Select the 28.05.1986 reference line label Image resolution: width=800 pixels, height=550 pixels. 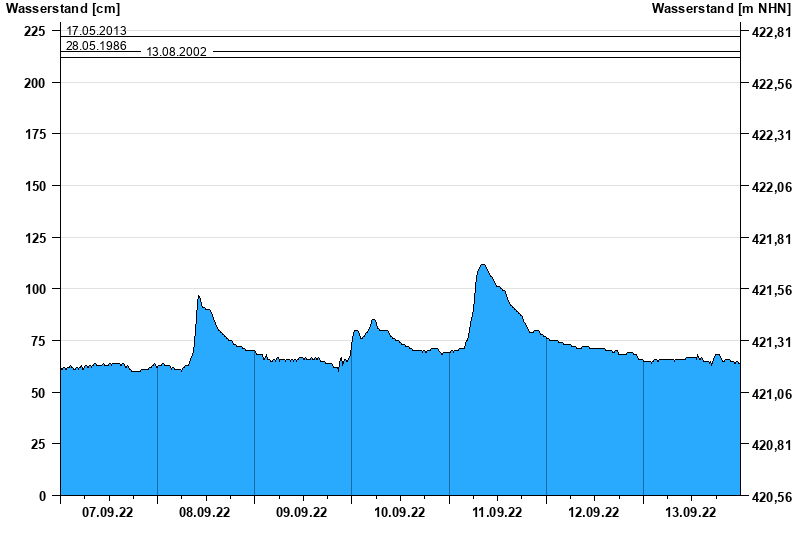pos(96,46)
